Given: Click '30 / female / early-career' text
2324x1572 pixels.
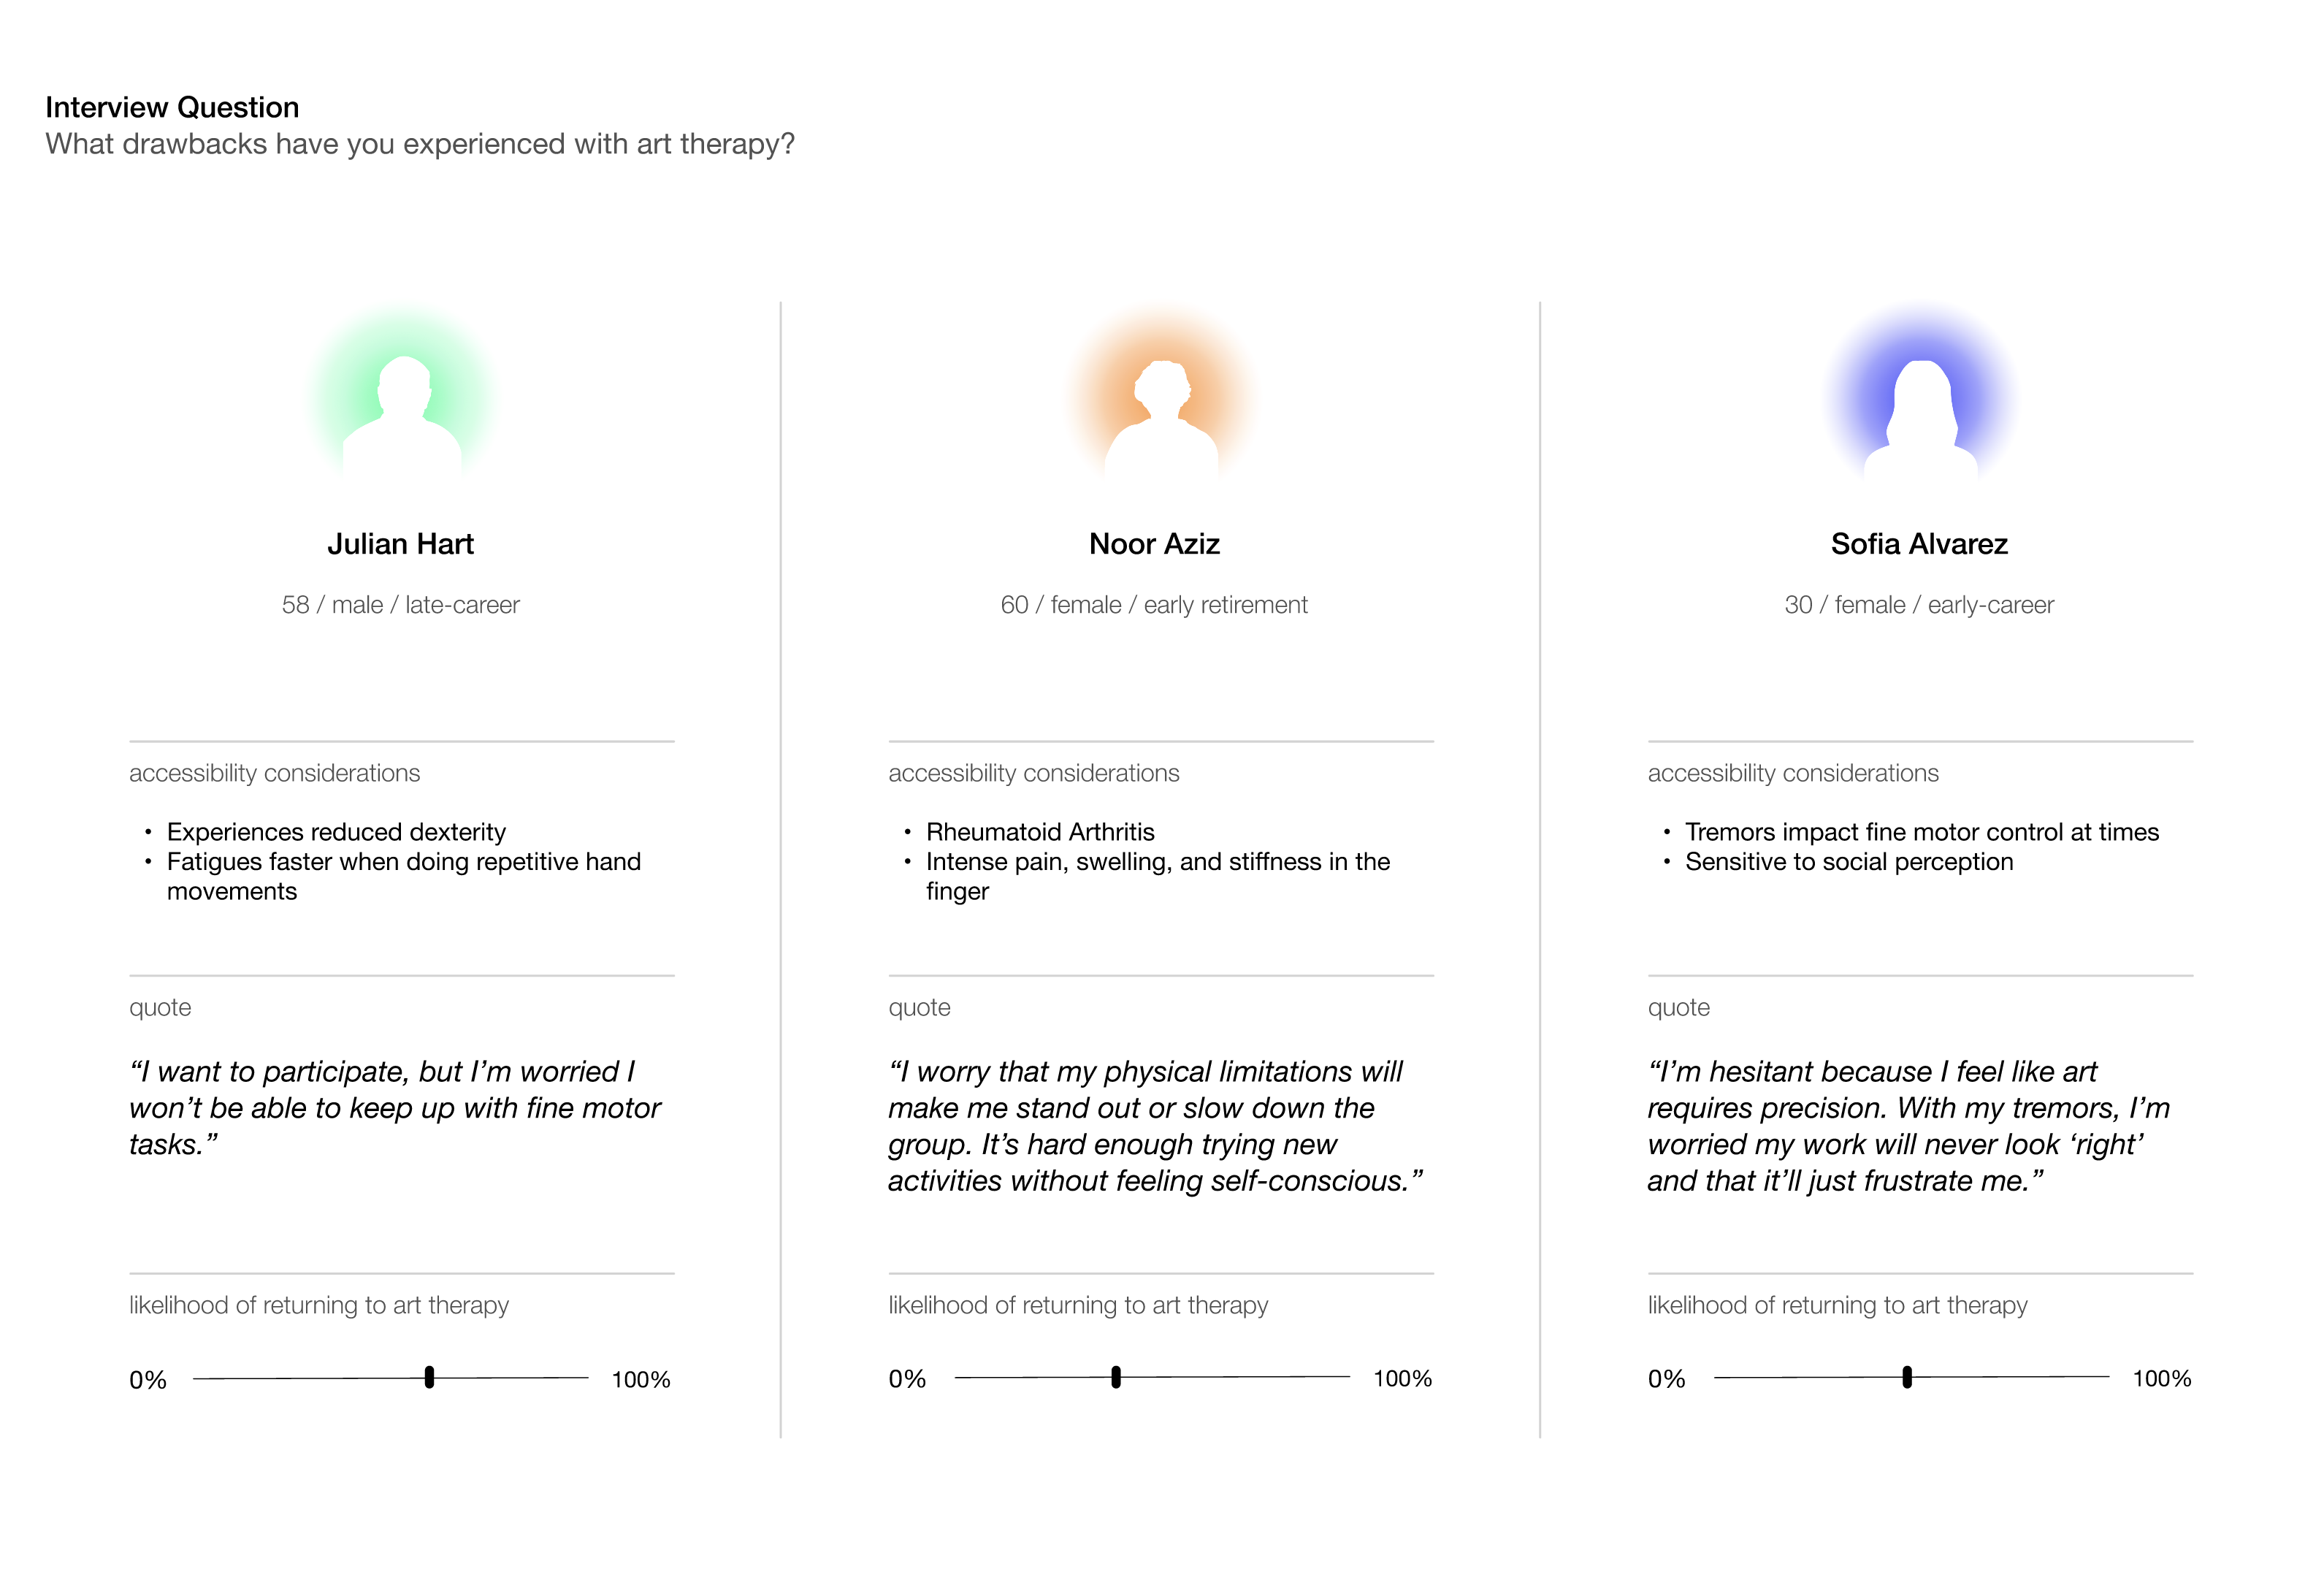Looking at the screenshot, I should pyautogui.click(x=1918, y=605).
